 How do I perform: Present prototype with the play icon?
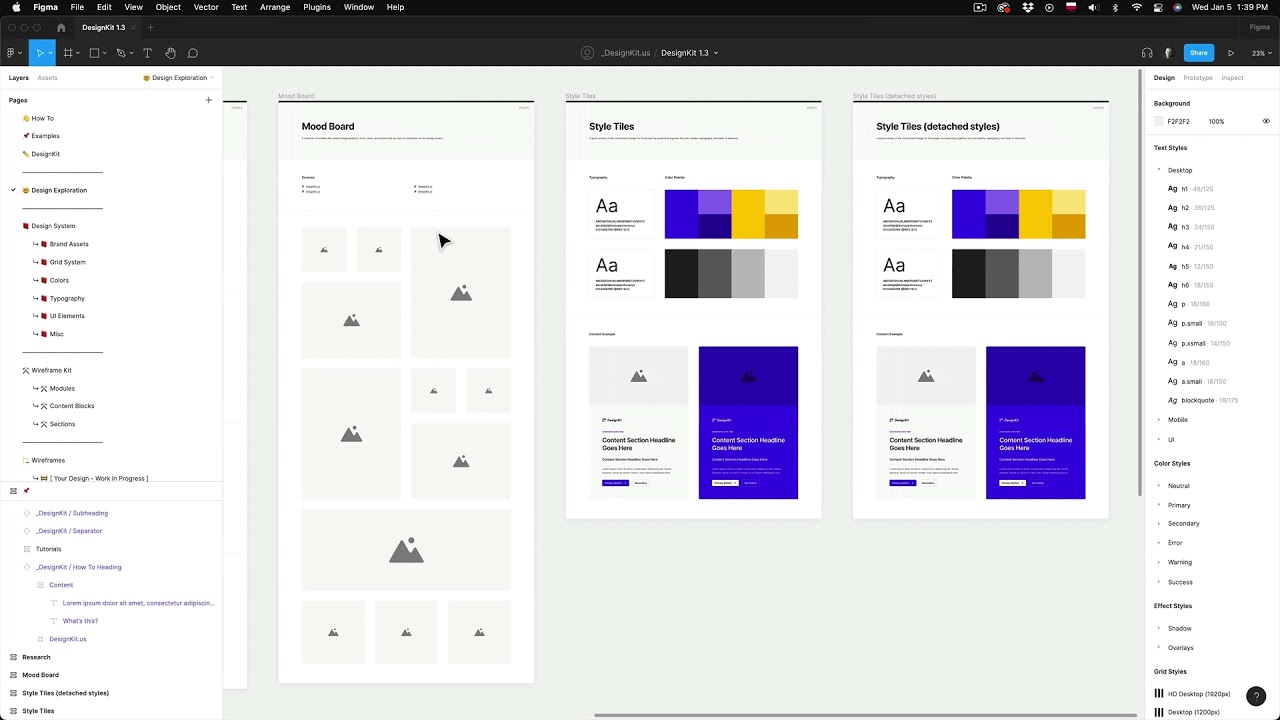1231,53
